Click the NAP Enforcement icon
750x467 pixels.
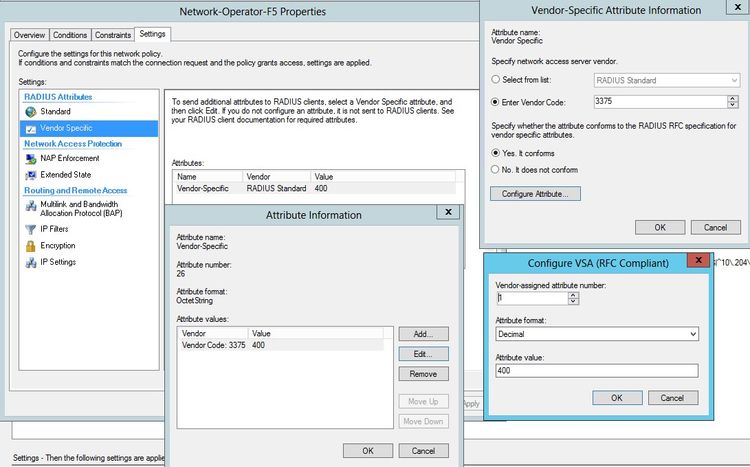point(31,158)
